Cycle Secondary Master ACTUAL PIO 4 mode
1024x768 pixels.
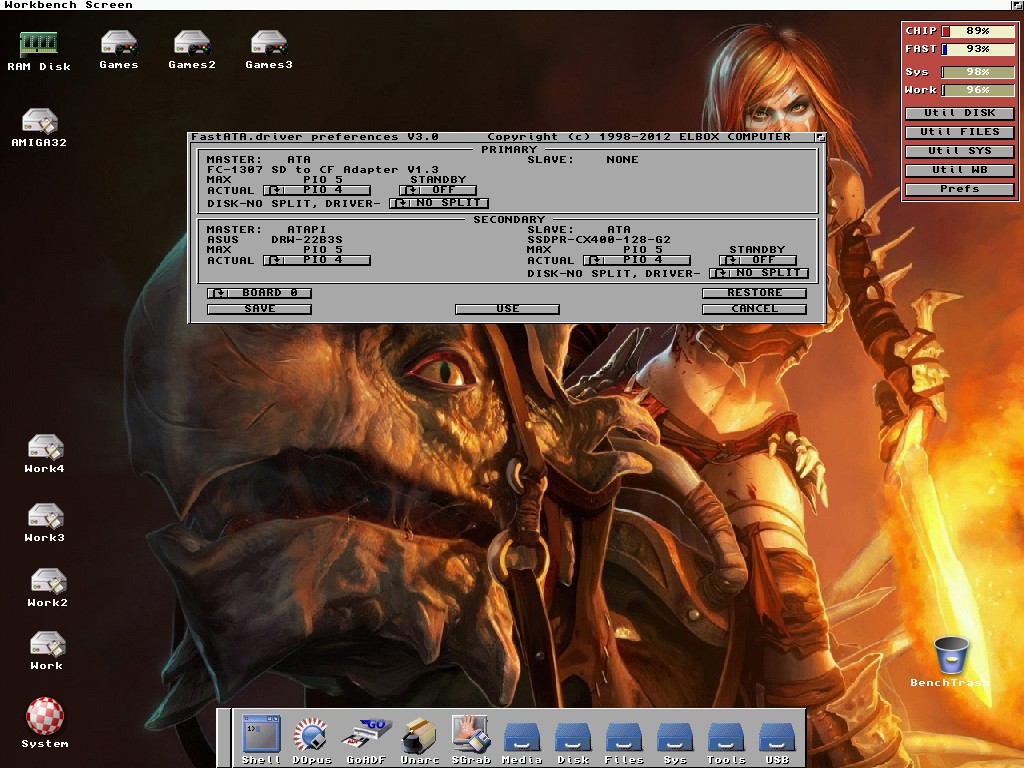click(317, 260)
